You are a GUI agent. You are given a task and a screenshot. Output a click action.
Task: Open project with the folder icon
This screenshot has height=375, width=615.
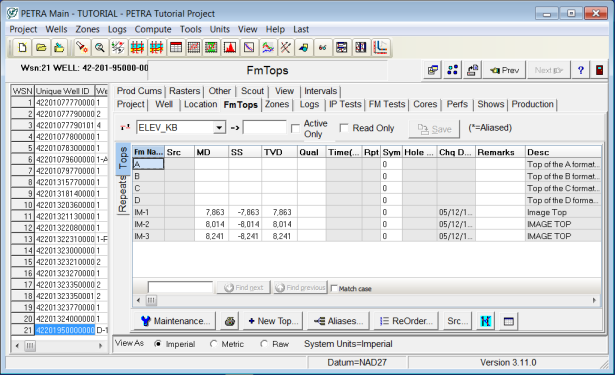pyautogui.click(x=41, y=48)
